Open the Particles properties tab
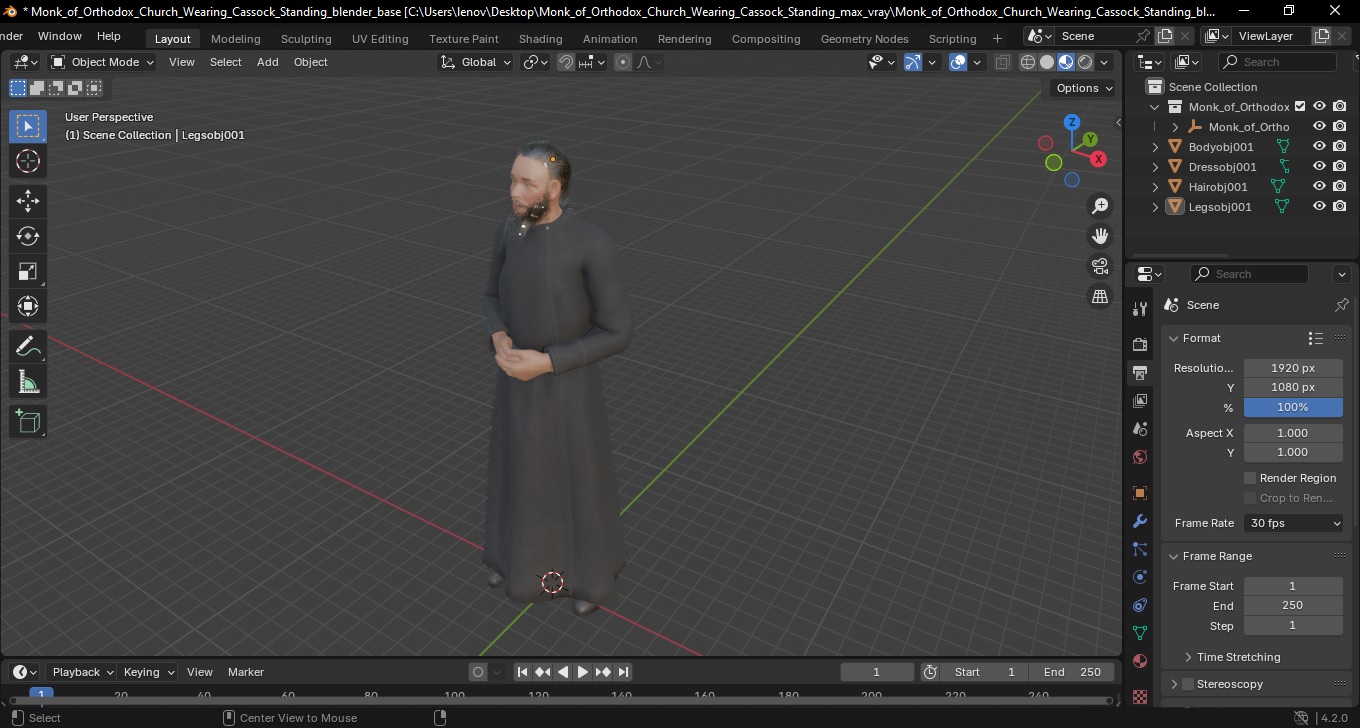The image size is (1360, 728). (x=1140, y=549)
